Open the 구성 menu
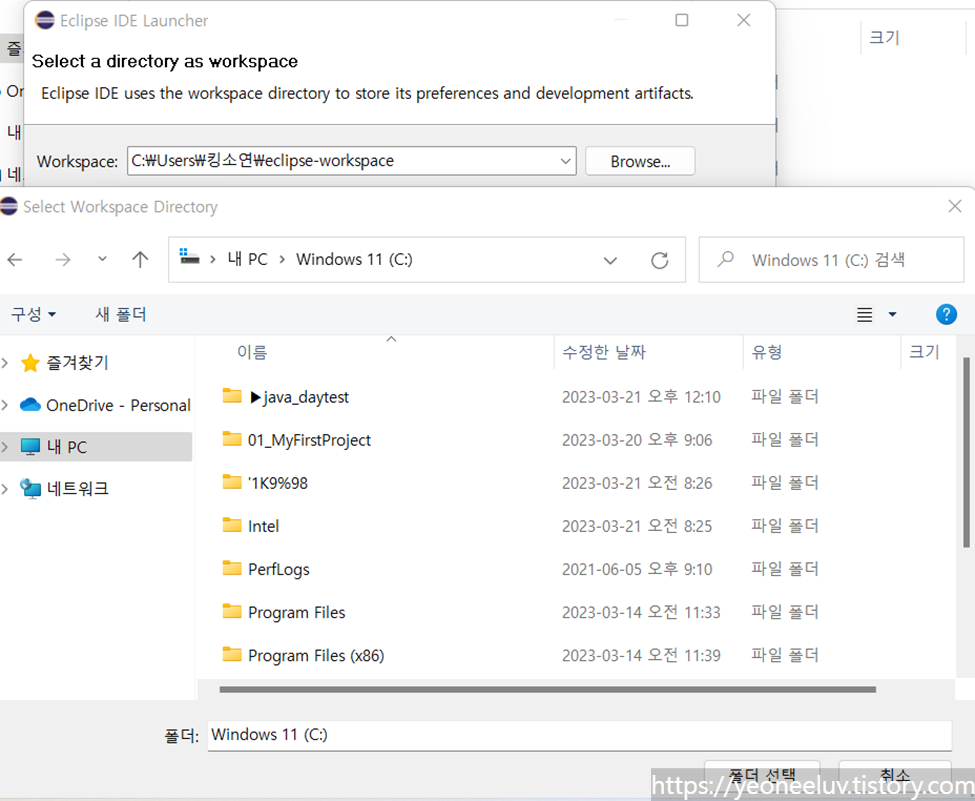The height and width of the screenshot is (801, 975). click(33, 314)
